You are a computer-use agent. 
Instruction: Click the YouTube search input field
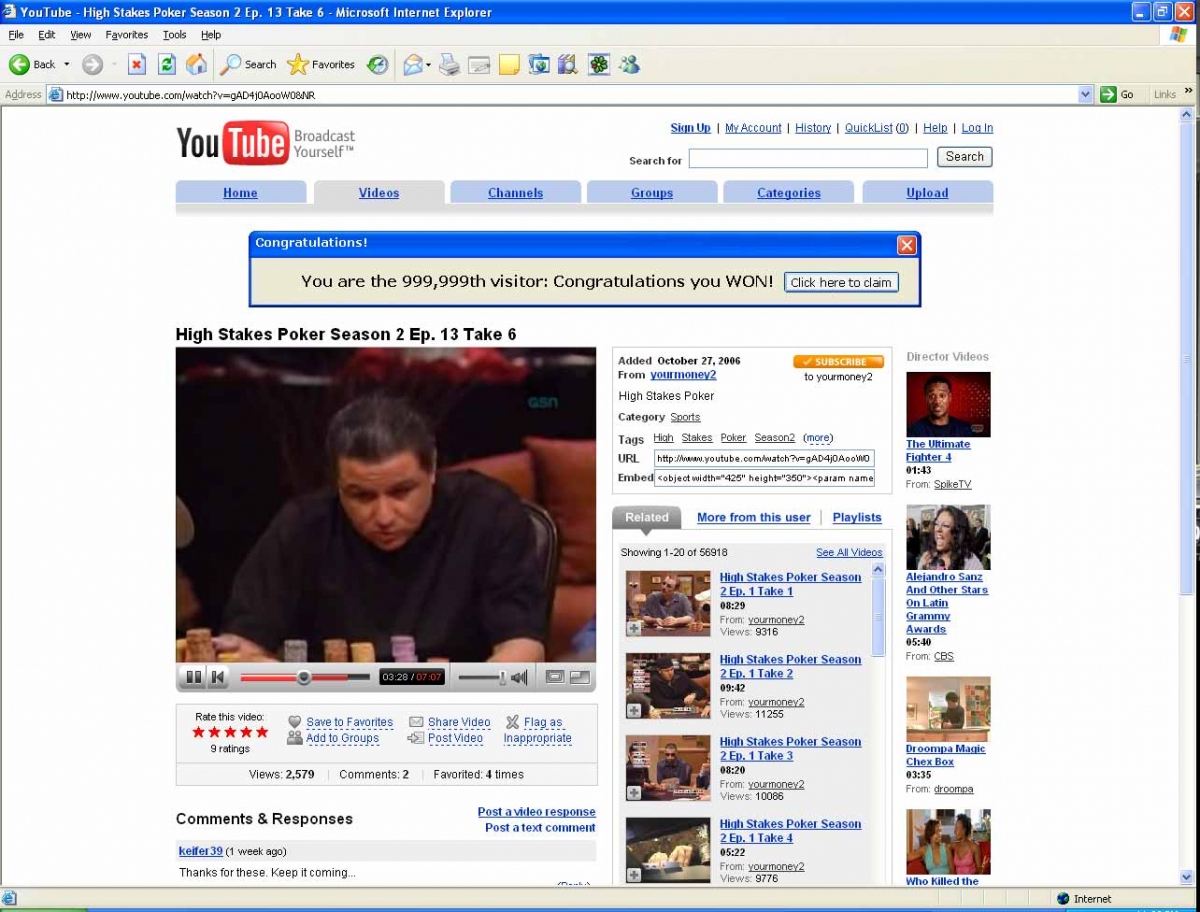coord(808,158)
